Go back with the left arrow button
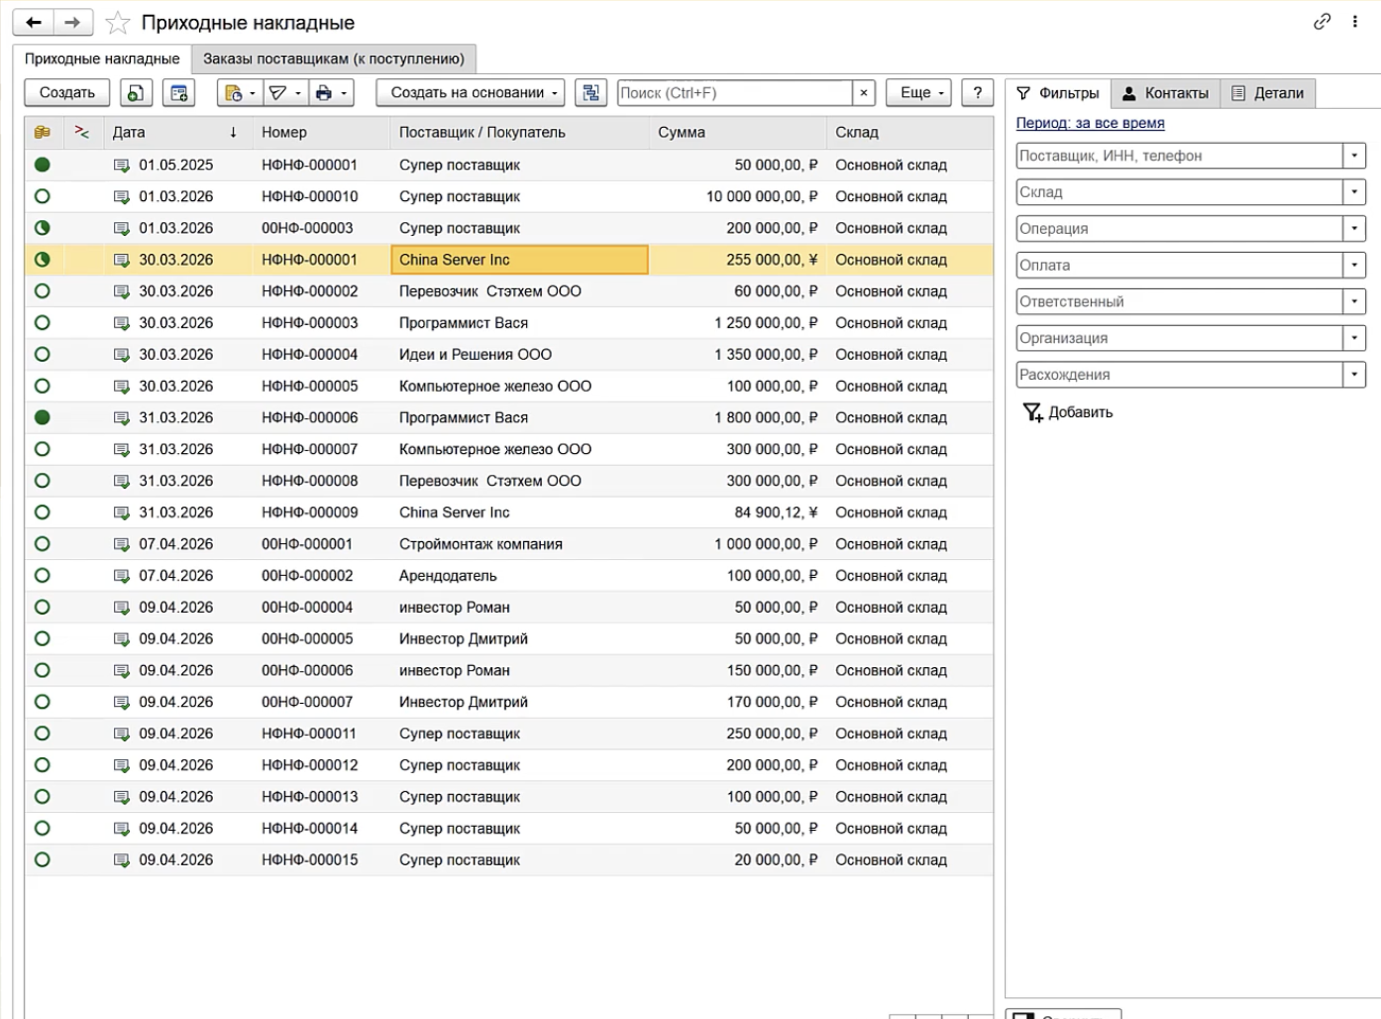Viewport: 1381px width, 1019px height. pyautogui.click(x=33, y=22)
